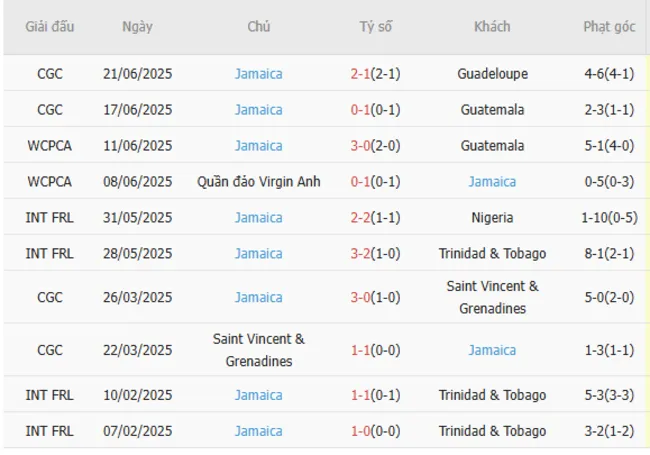Click Guatemala in the 17/06/2025 row
650x455 pixels.
(x=492, y=110)
